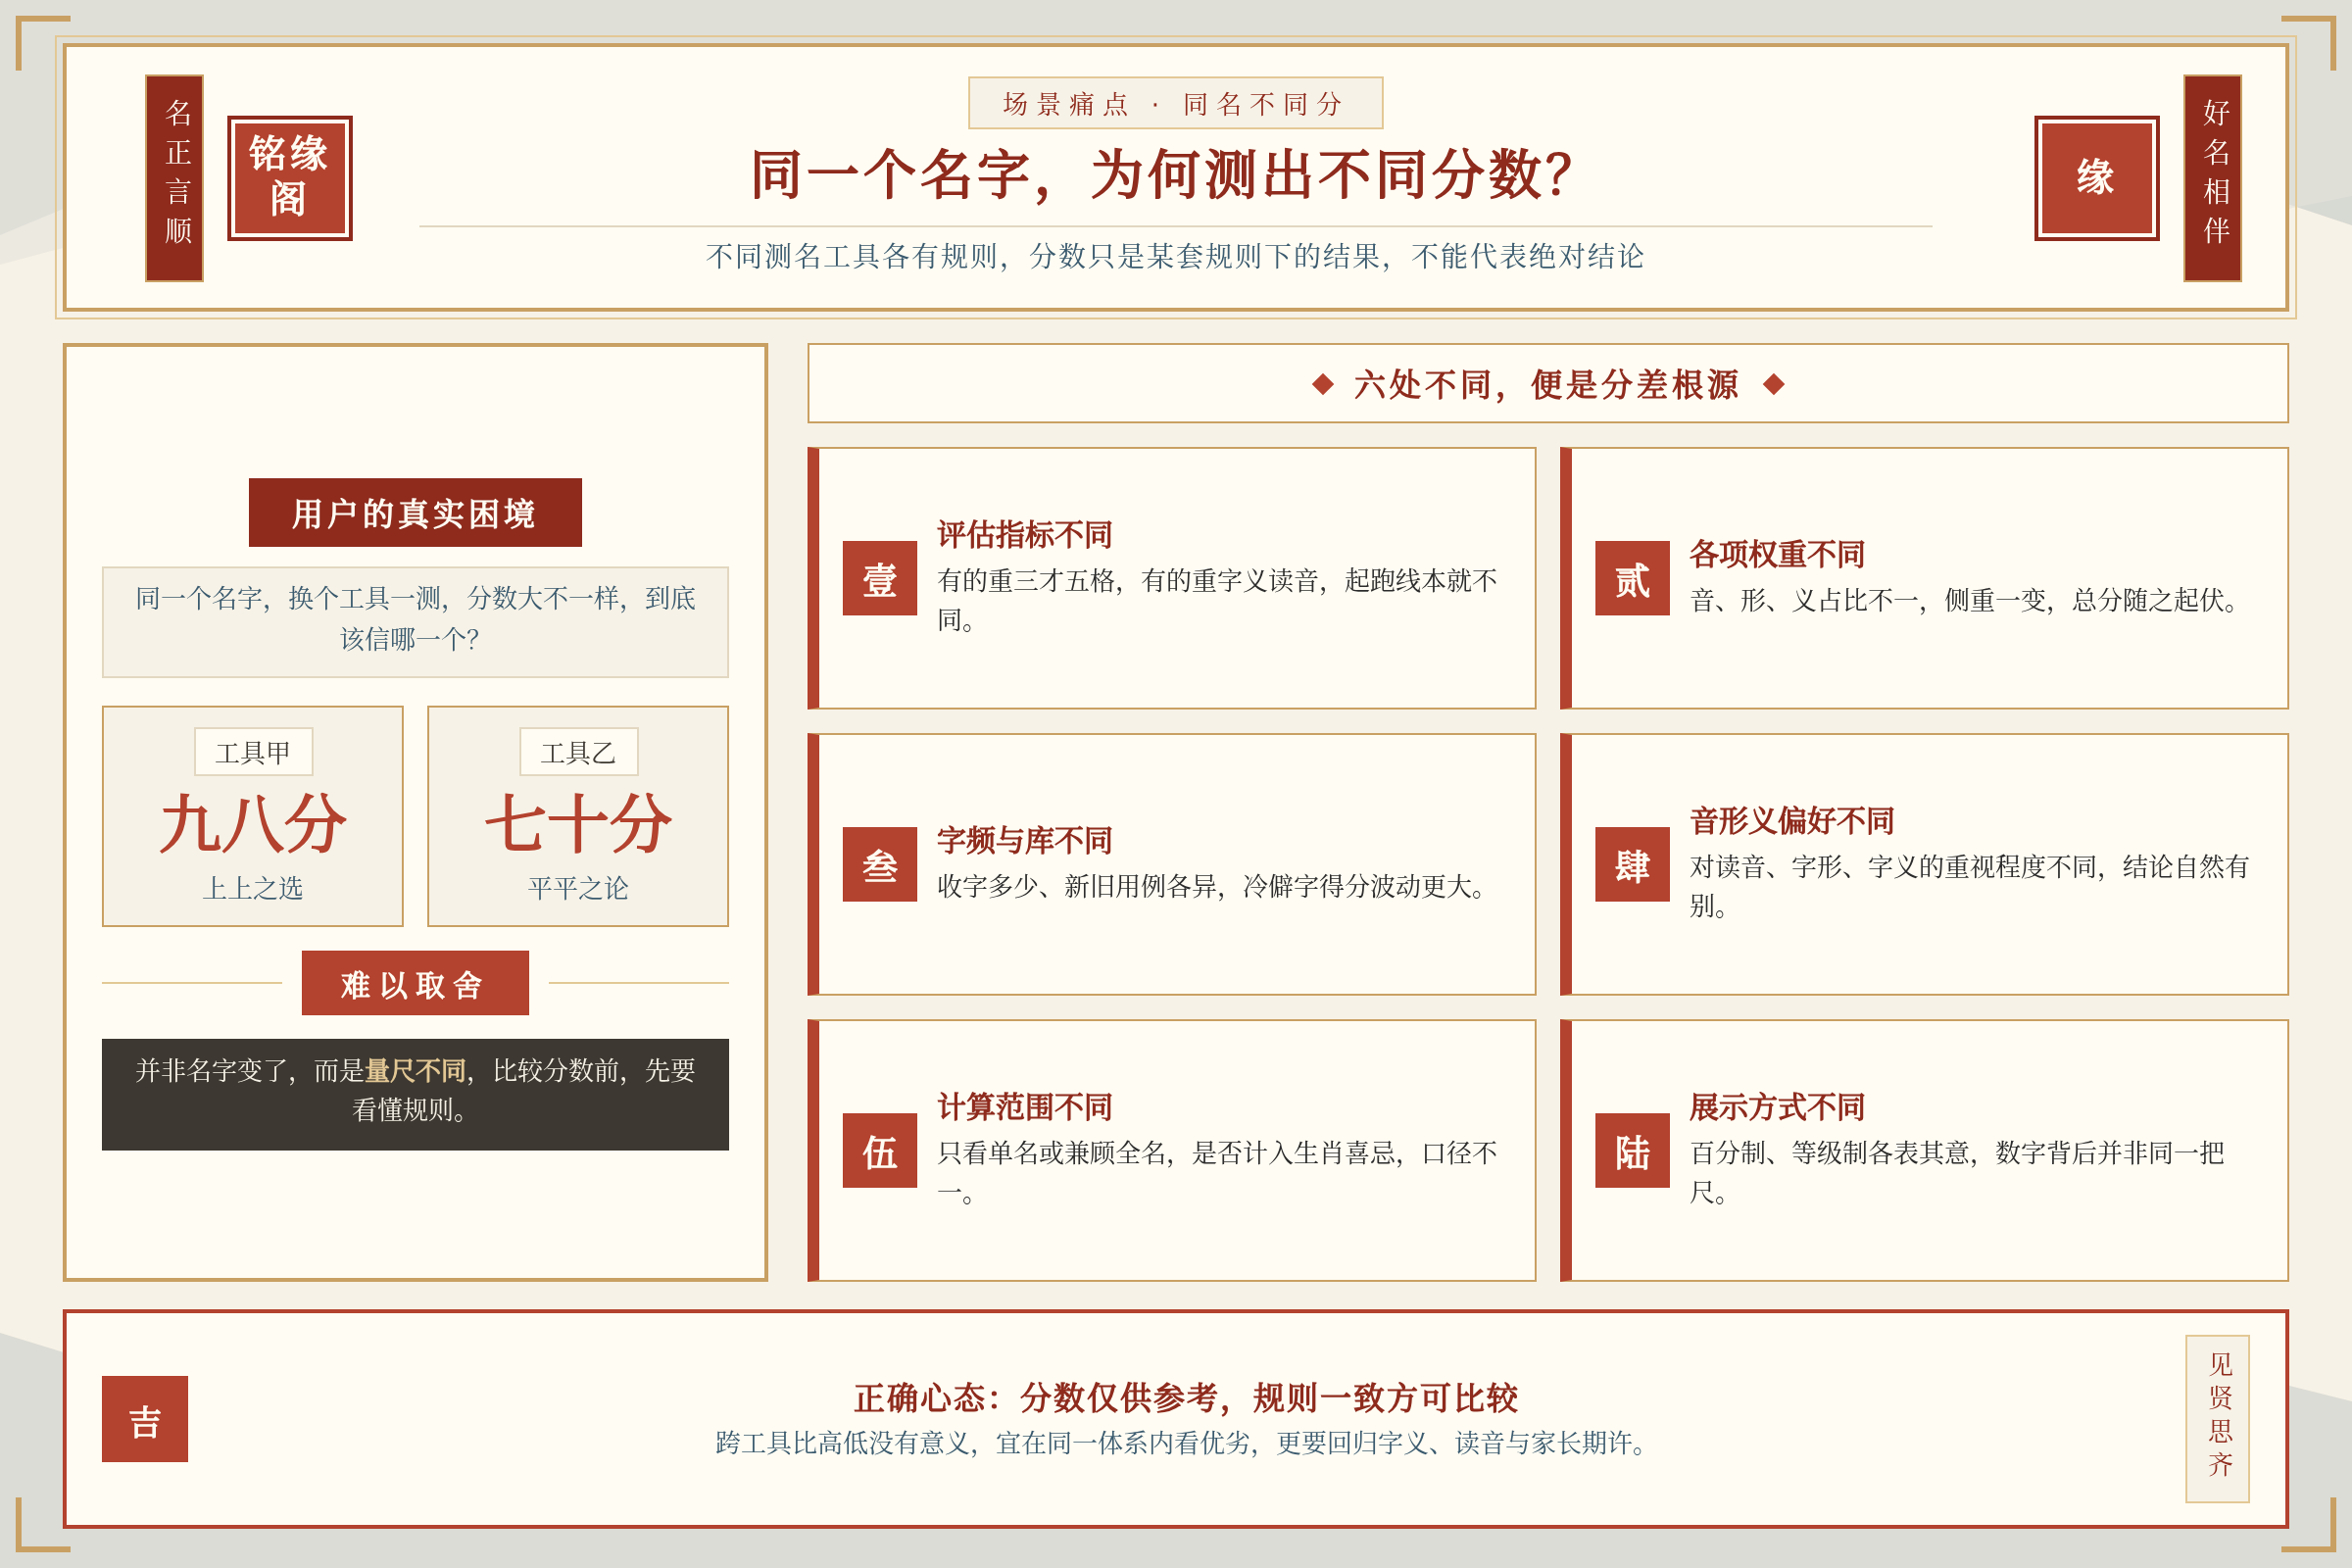2352x1568 pixels.
Task: Click the 字频与库不同 card title
Action: pyautogui.click(x=1025, y=841)
